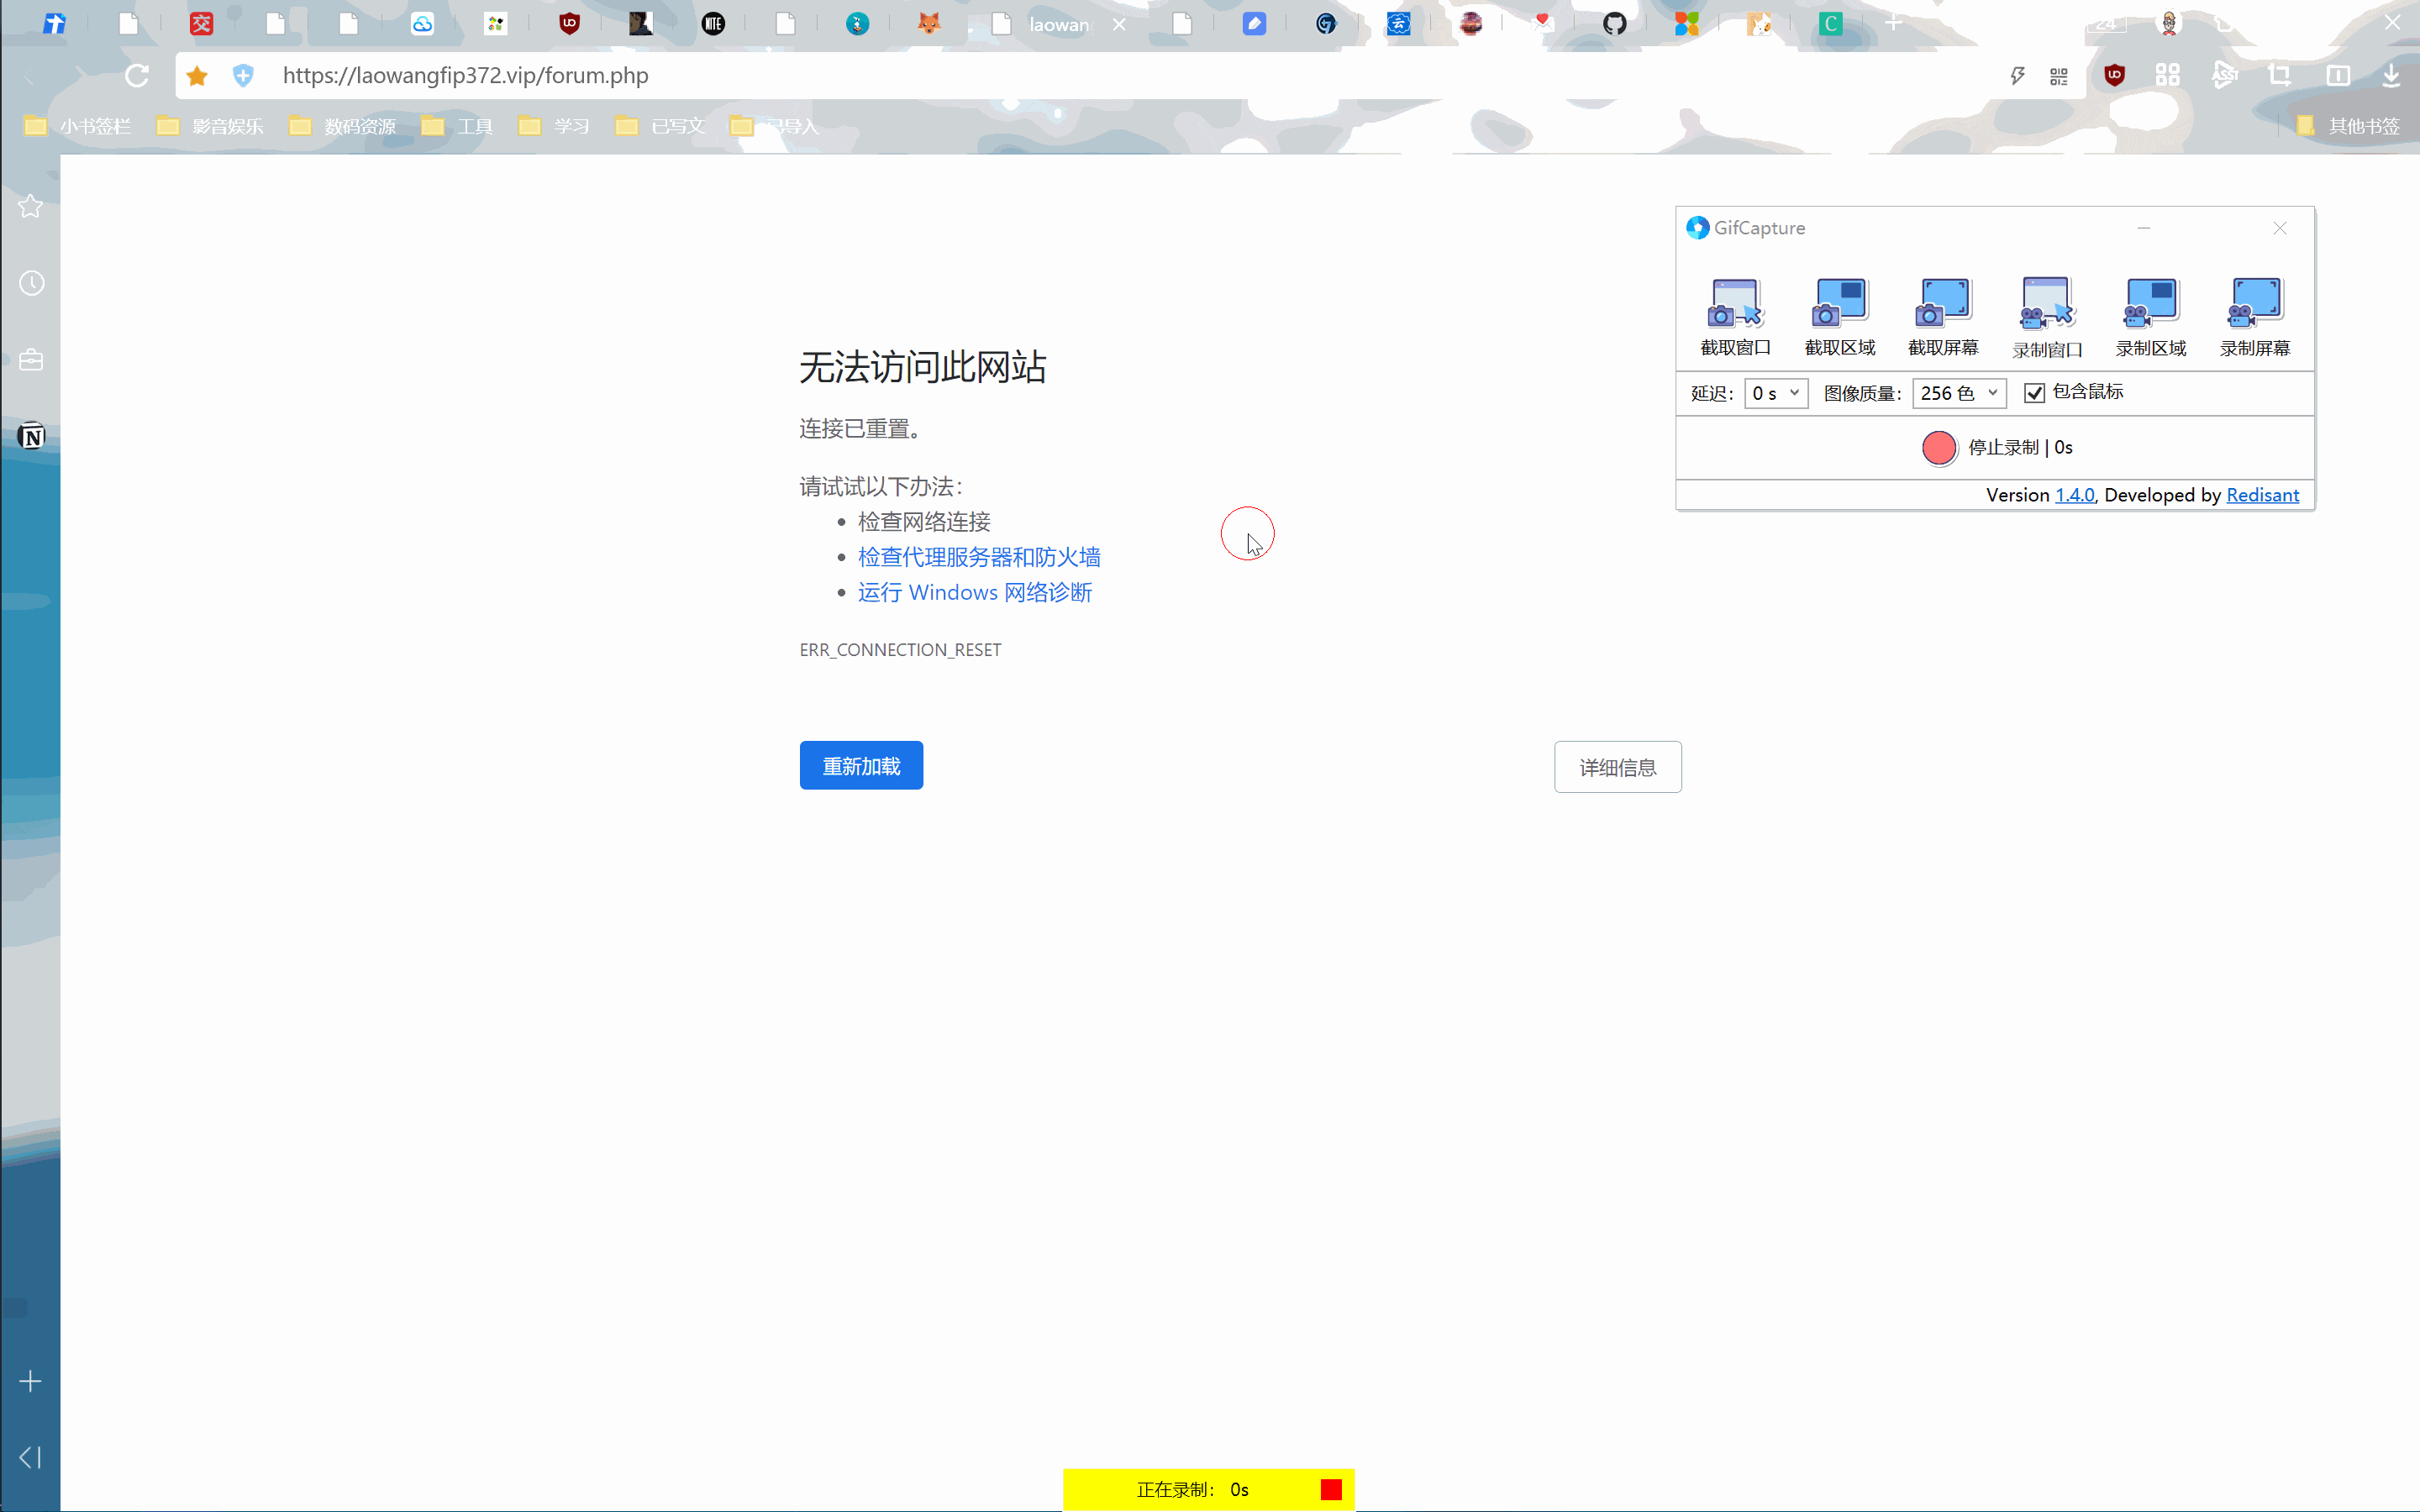This screenshot has height=1512, width=2420.
Task: Switch to the GitHub tab
Action: (1614, 24)
